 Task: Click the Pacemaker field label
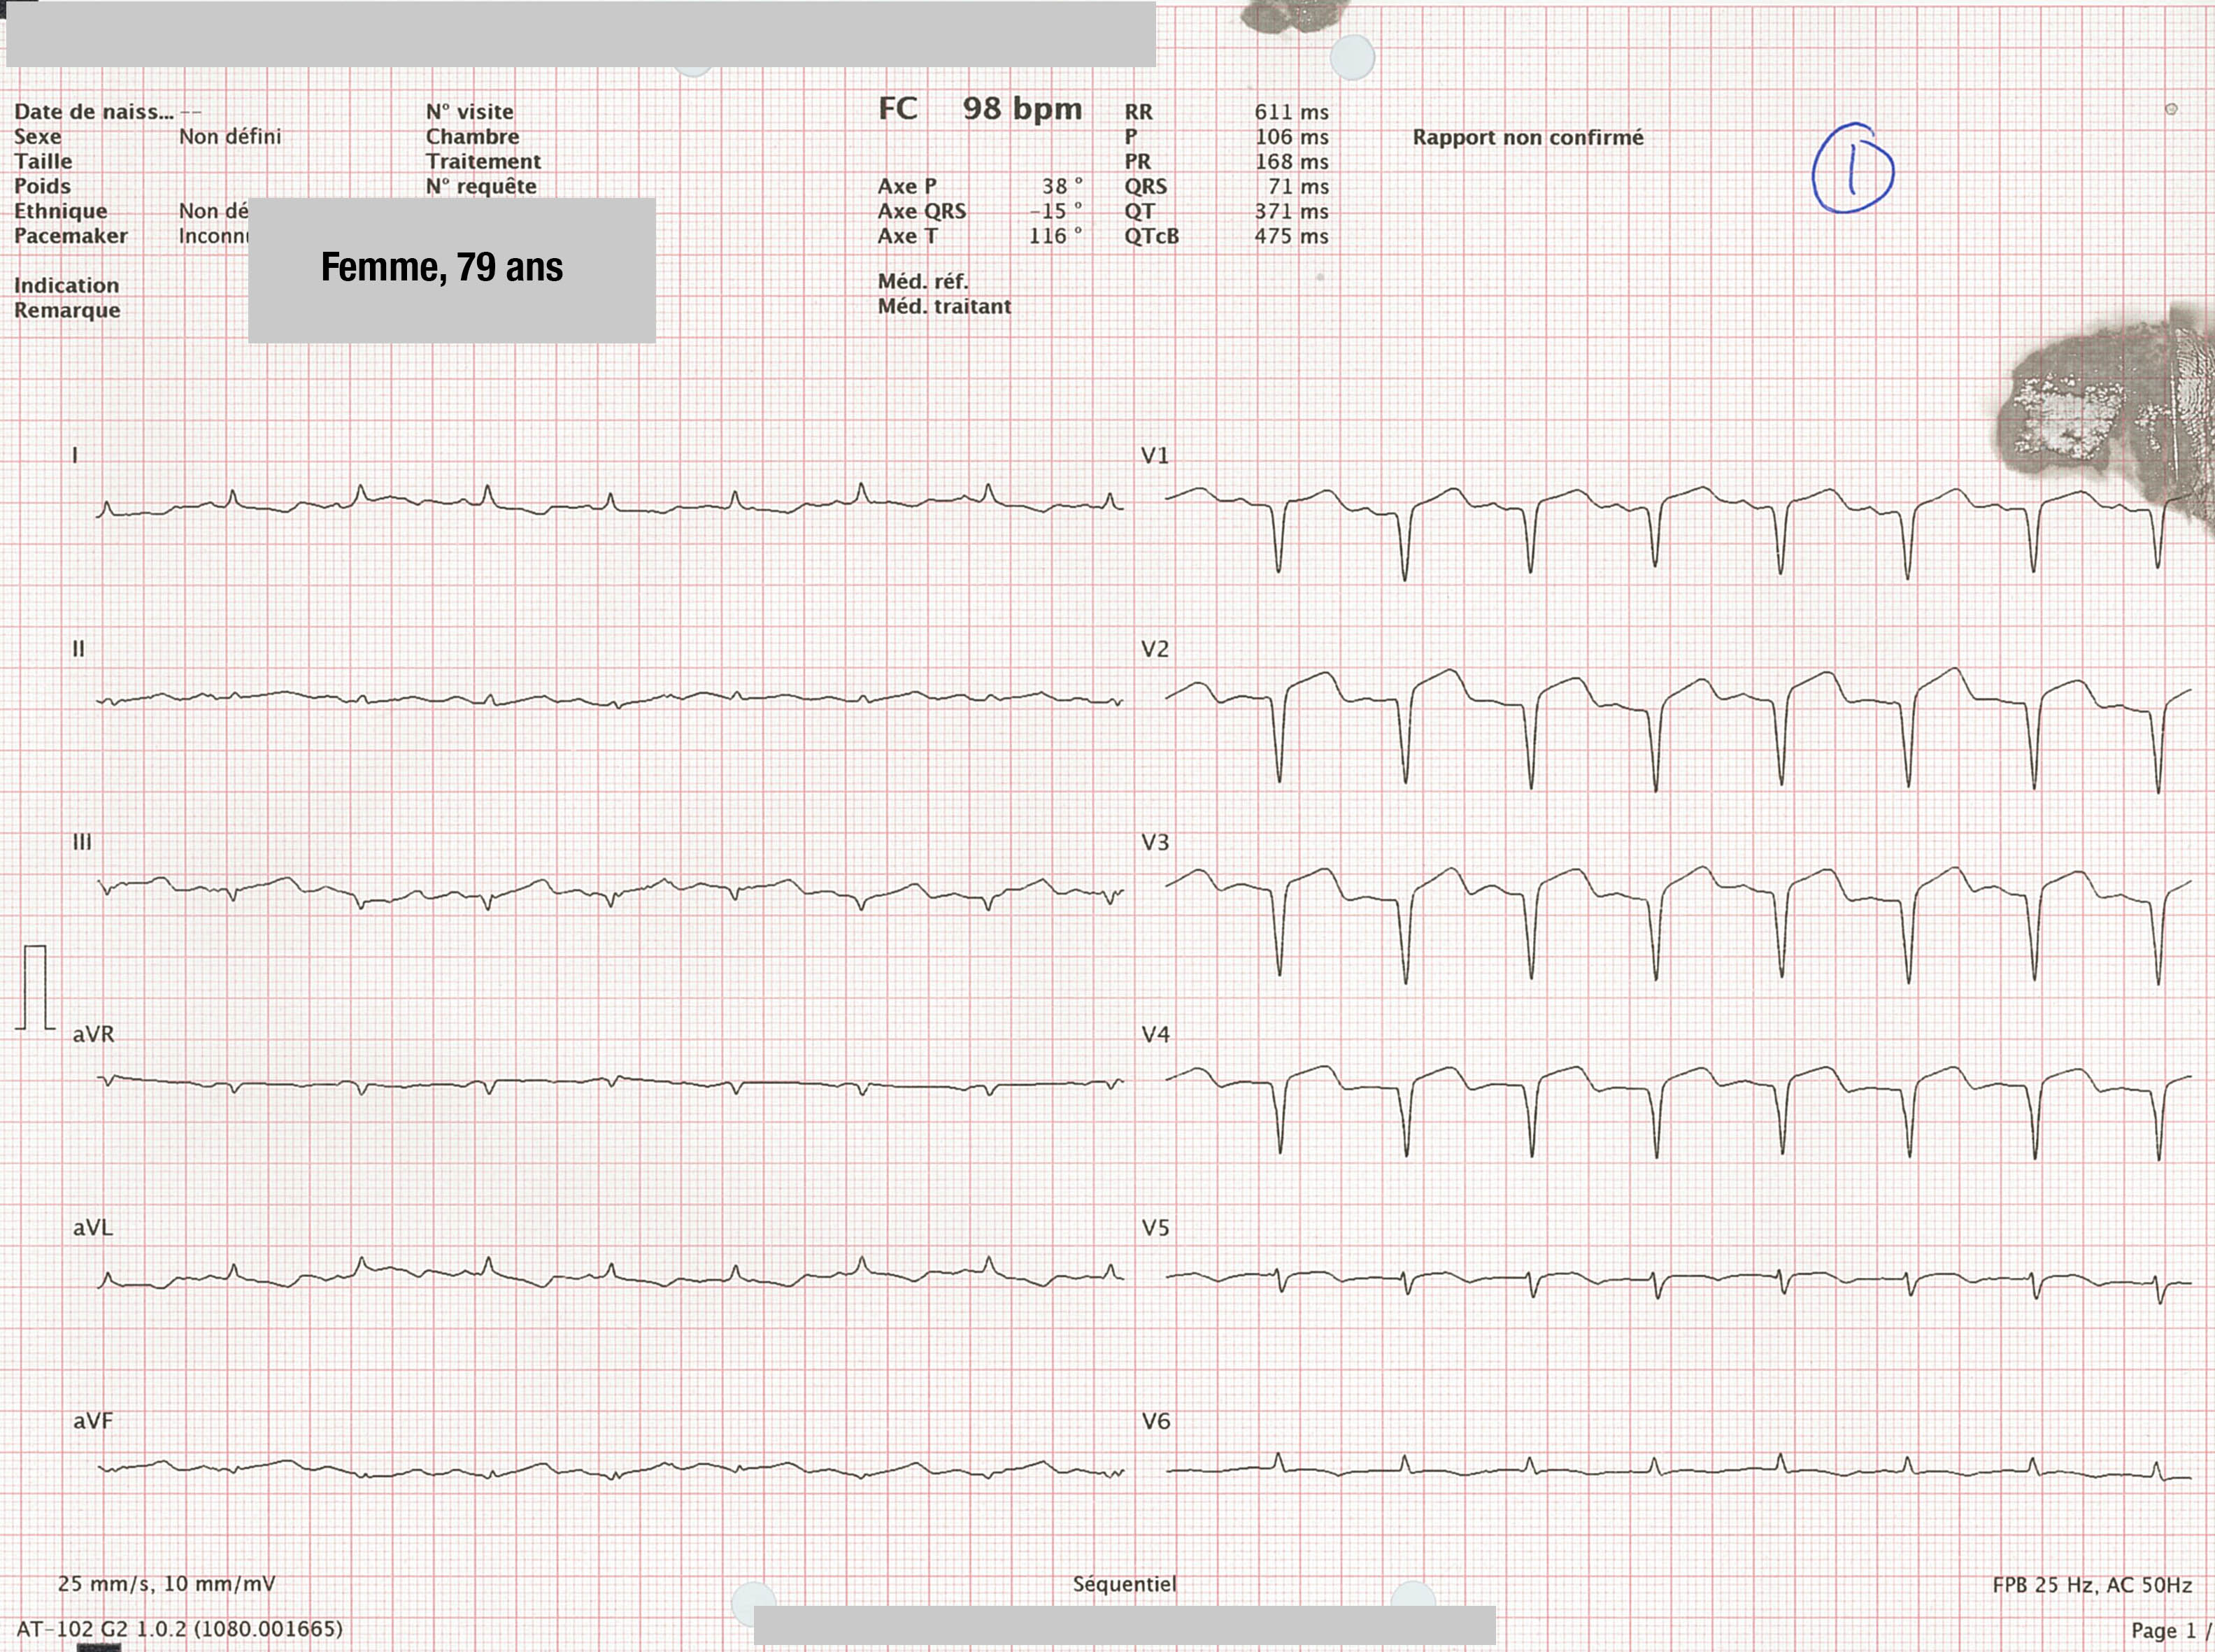point(71,236)
